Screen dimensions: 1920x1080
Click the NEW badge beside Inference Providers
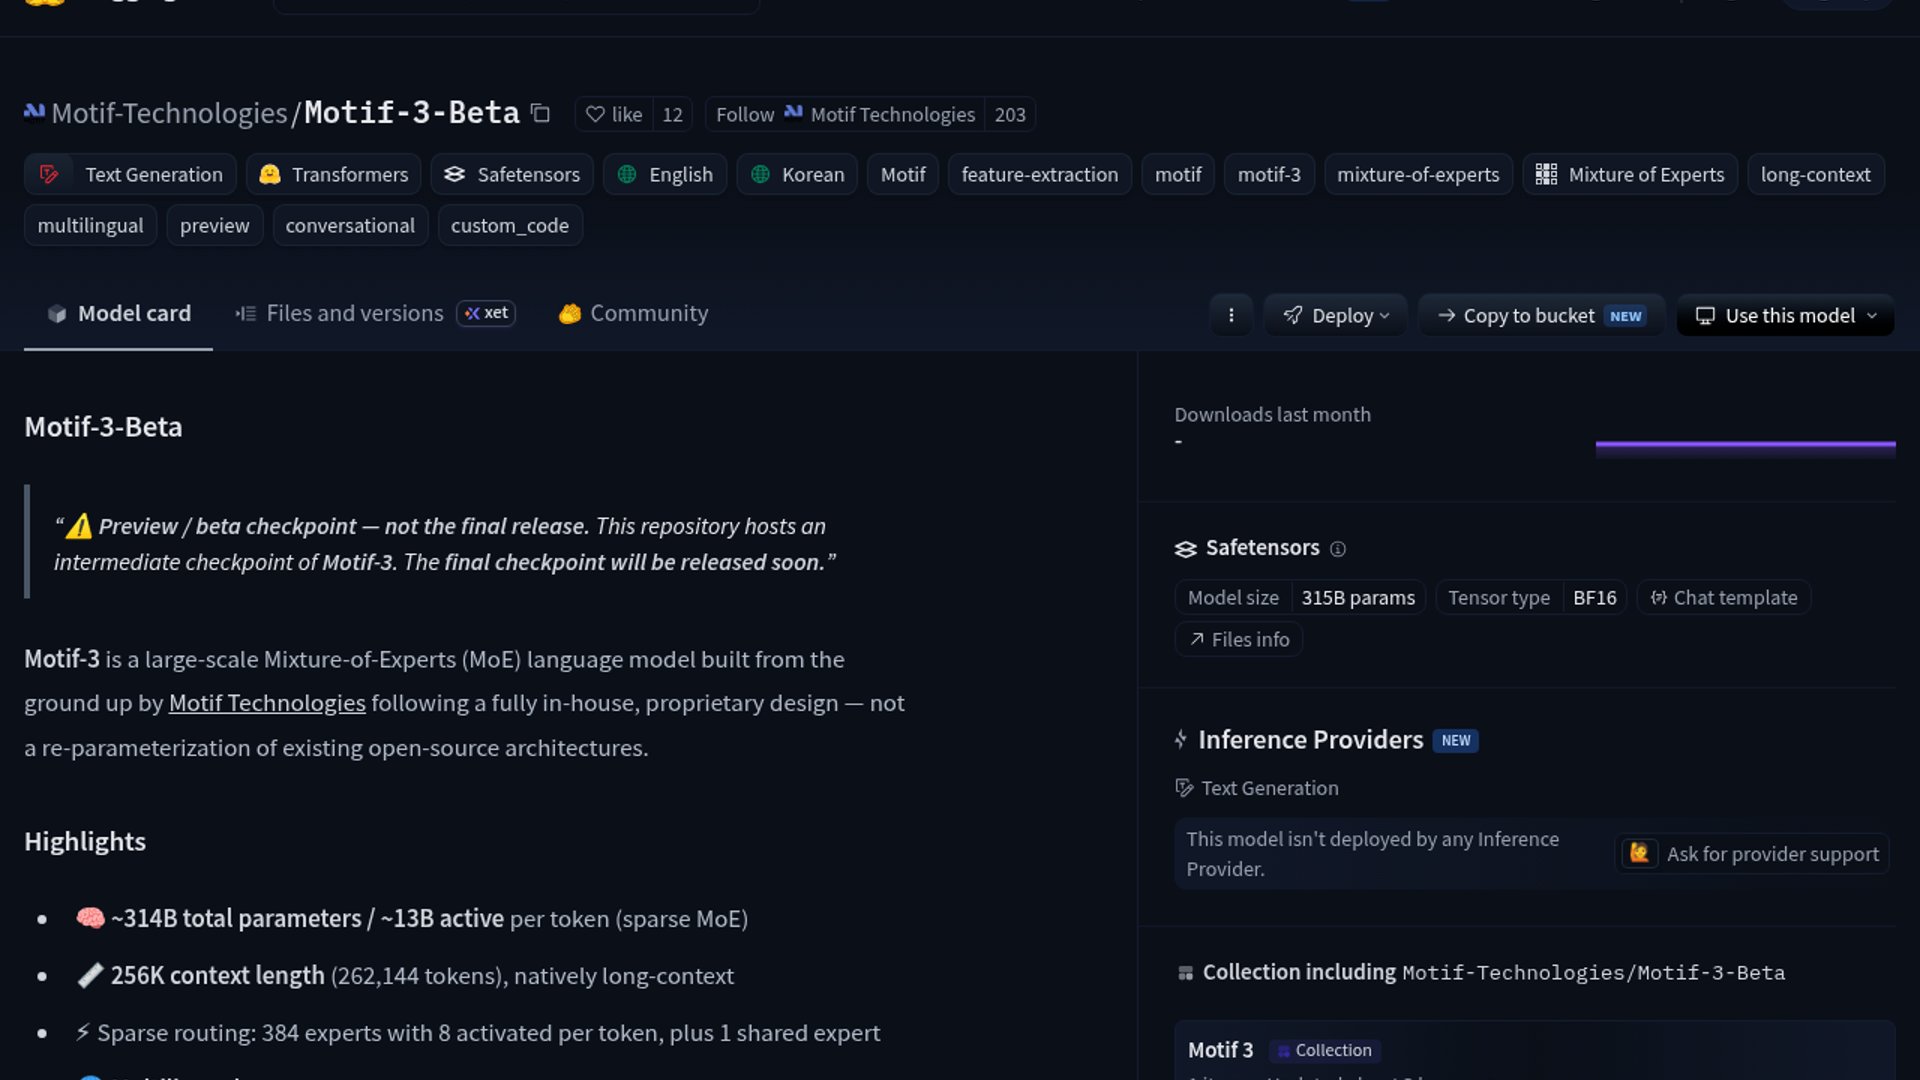[1455, 741]
